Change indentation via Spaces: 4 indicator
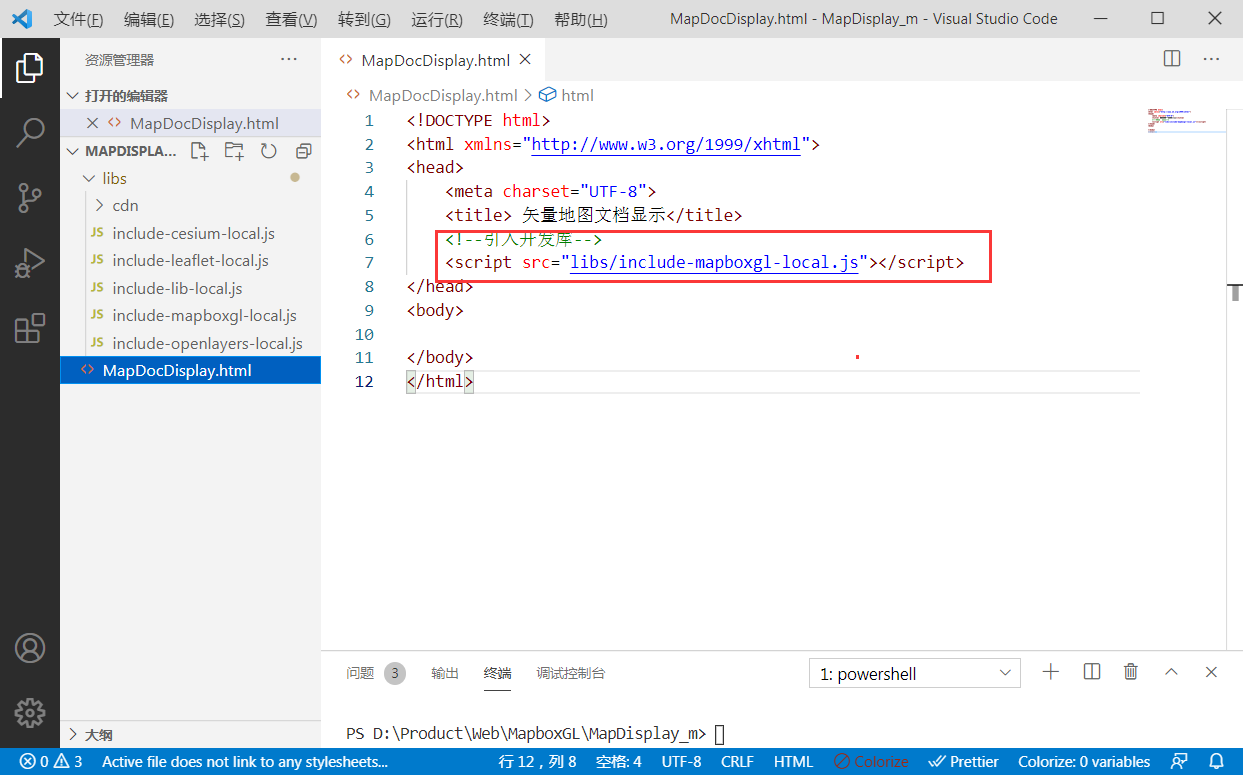Viewport: 1243px width, 775px height. [619, 762]
